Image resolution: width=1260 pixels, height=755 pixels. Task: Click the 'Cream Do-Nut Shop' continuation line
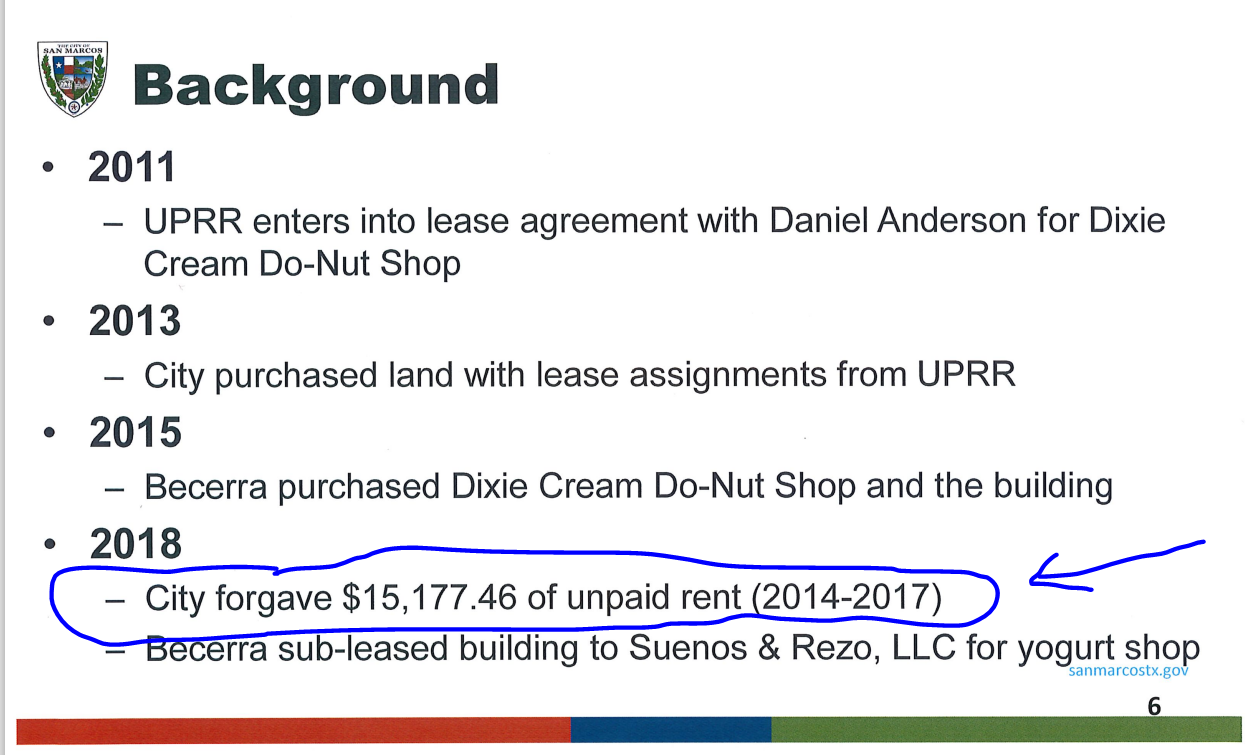click(302, 263)
